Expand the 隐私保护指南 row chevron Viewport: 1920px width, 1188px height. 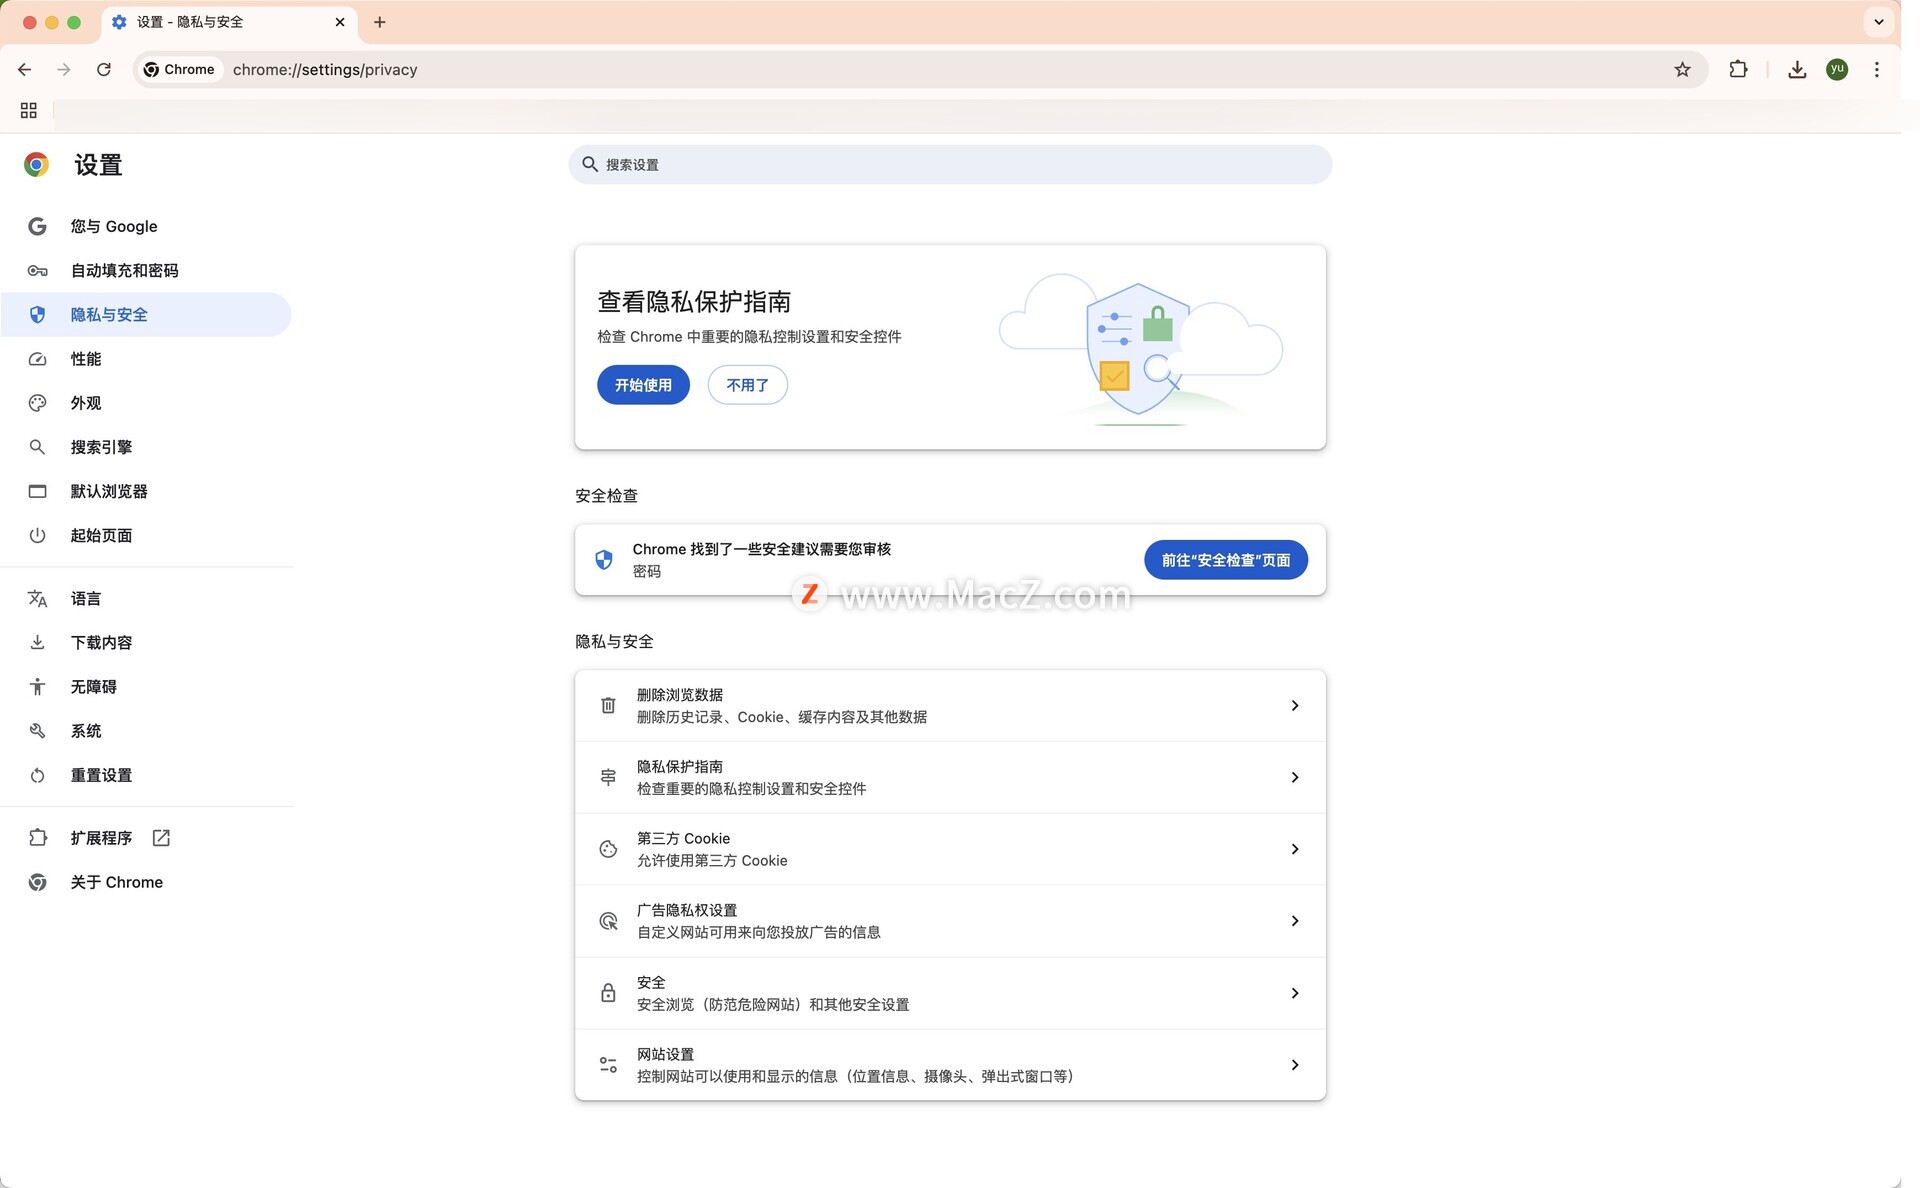pyautogui.click(x=1294, y=777)
